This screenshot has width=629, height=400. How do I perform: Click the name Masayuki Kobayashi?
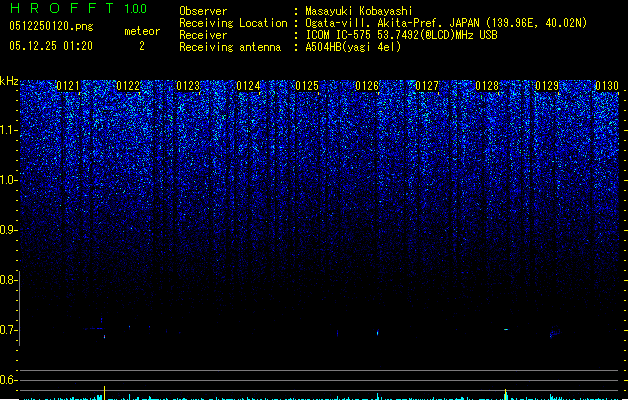359,11
